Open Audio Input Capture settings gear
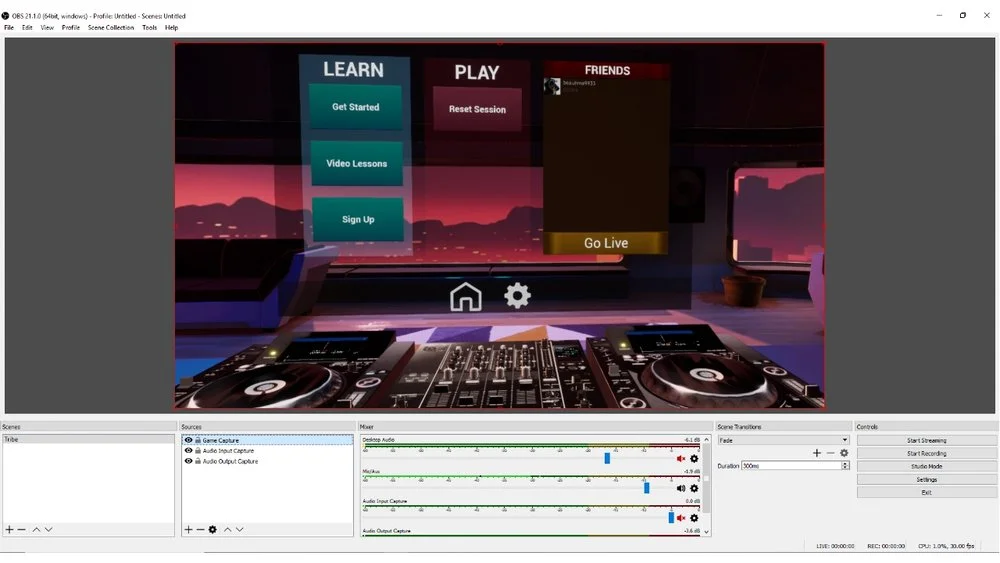The height and width of the screenshot is (563, 1000). [694, 518]
